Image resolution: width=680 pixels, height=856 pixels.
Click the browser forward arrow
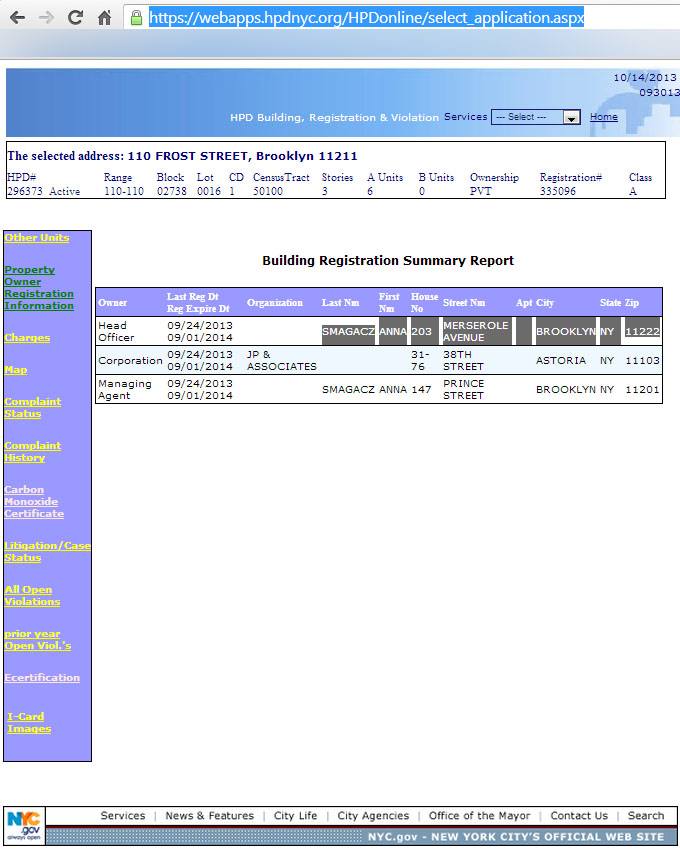click(46, 18)
